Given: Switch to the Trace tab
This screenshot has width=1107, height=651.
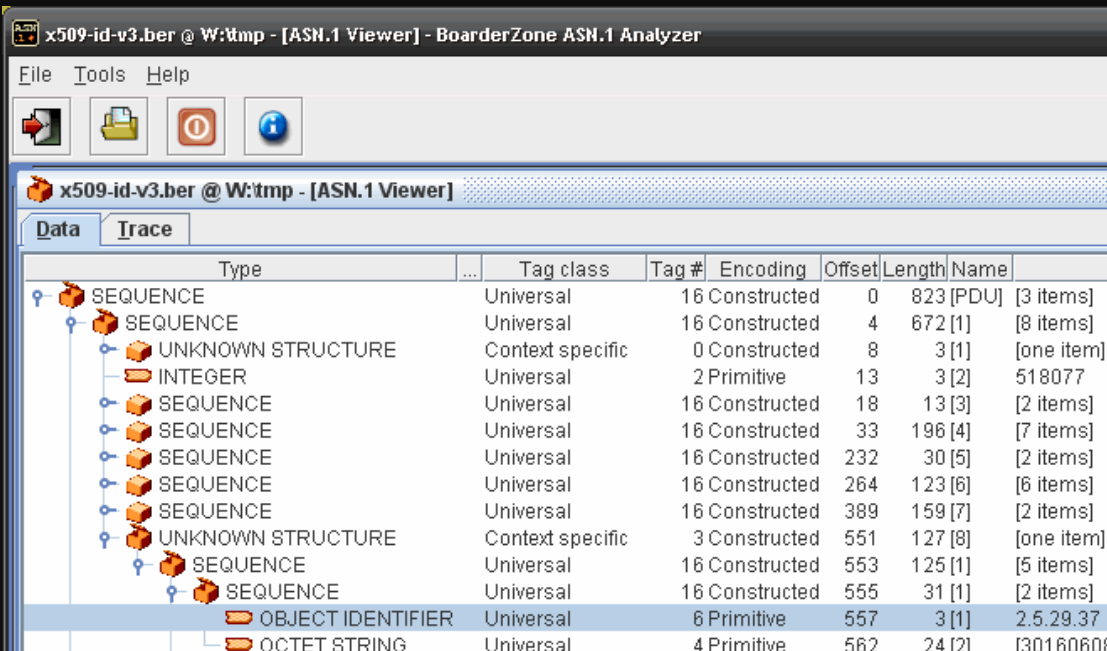Looking at the screenshot, I should (x=145, y=229).
